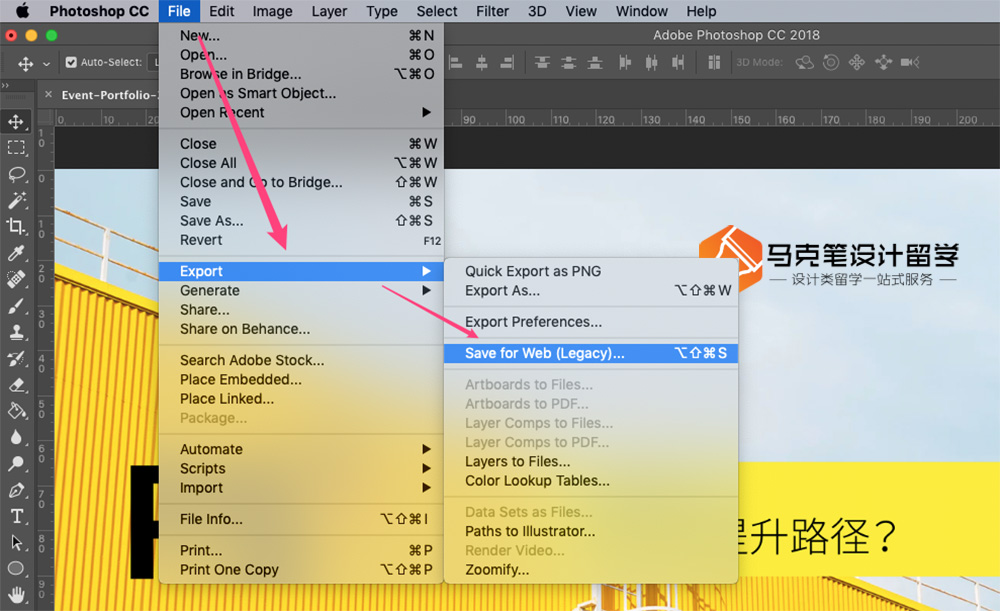1000x611 pixels.
Task: Expand the Automate submenu
Action: coord(426,449)
